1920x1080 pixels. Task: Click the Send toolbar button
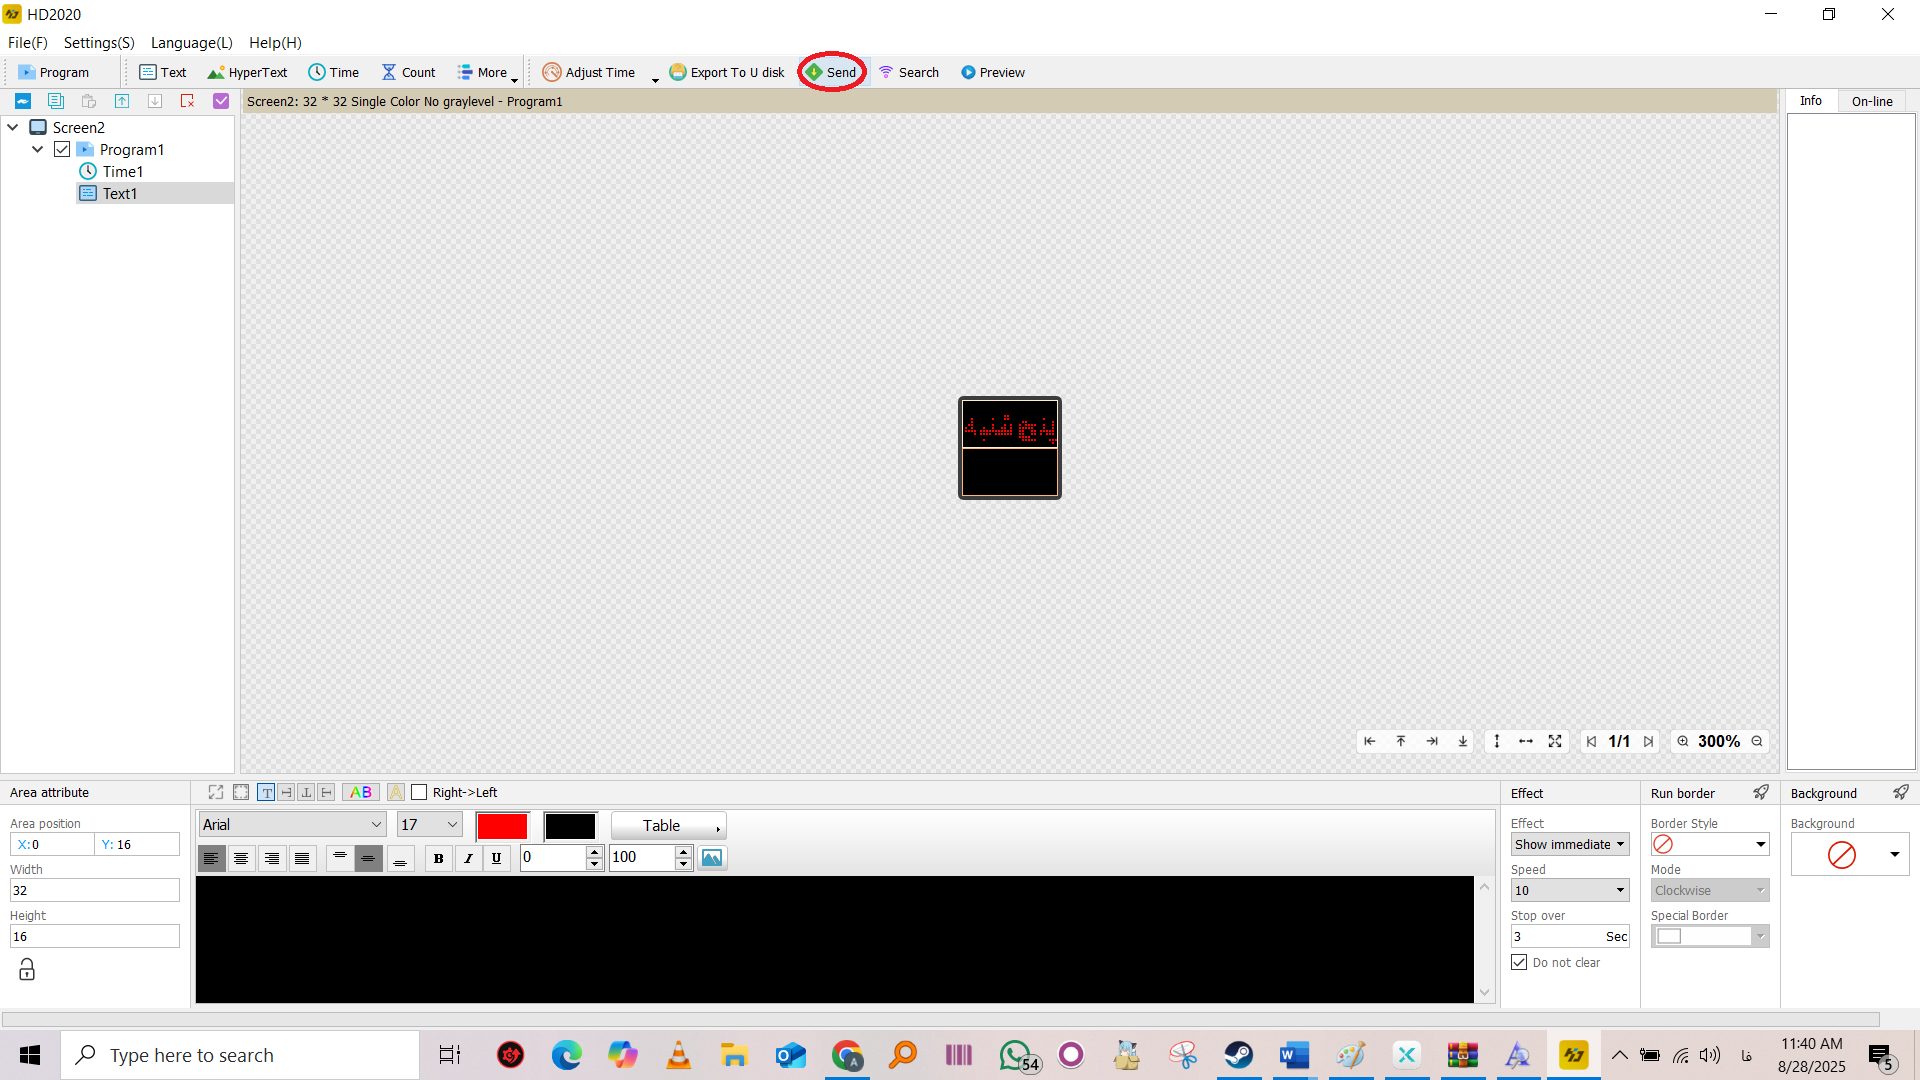832,72
